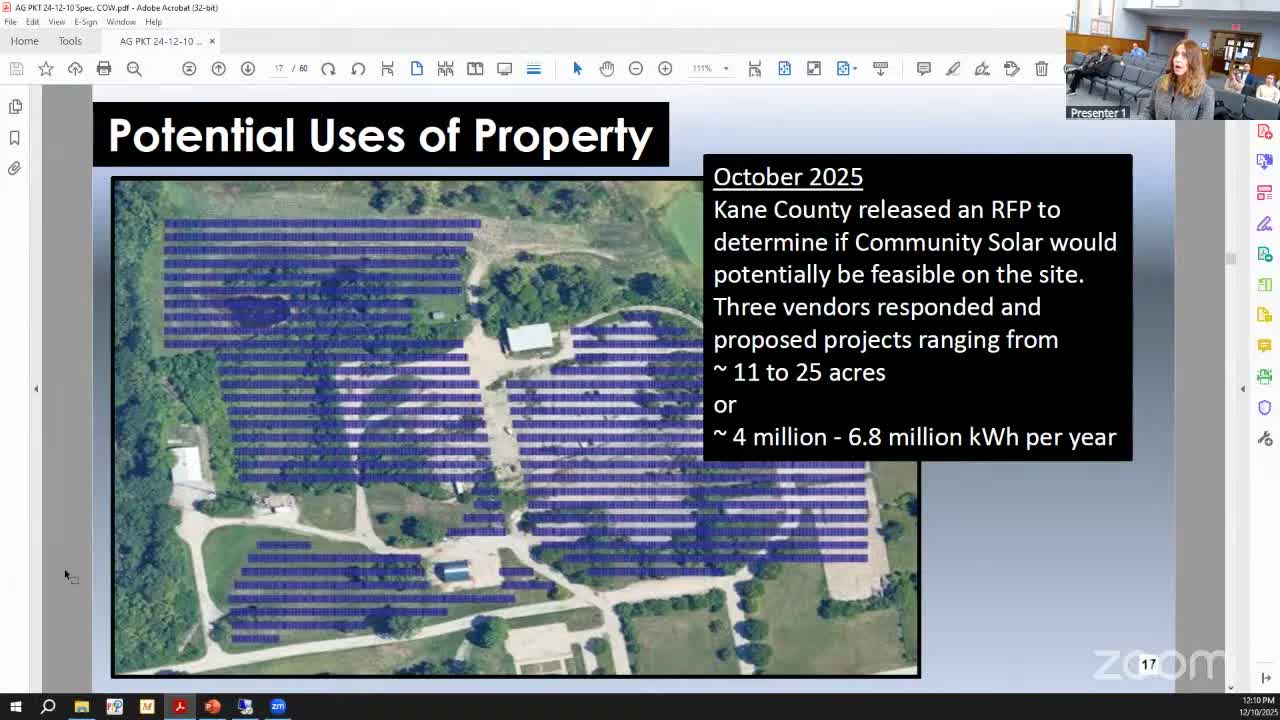Open the Print dialog icon
This screenshot has height=720, width=1280.
106,68
